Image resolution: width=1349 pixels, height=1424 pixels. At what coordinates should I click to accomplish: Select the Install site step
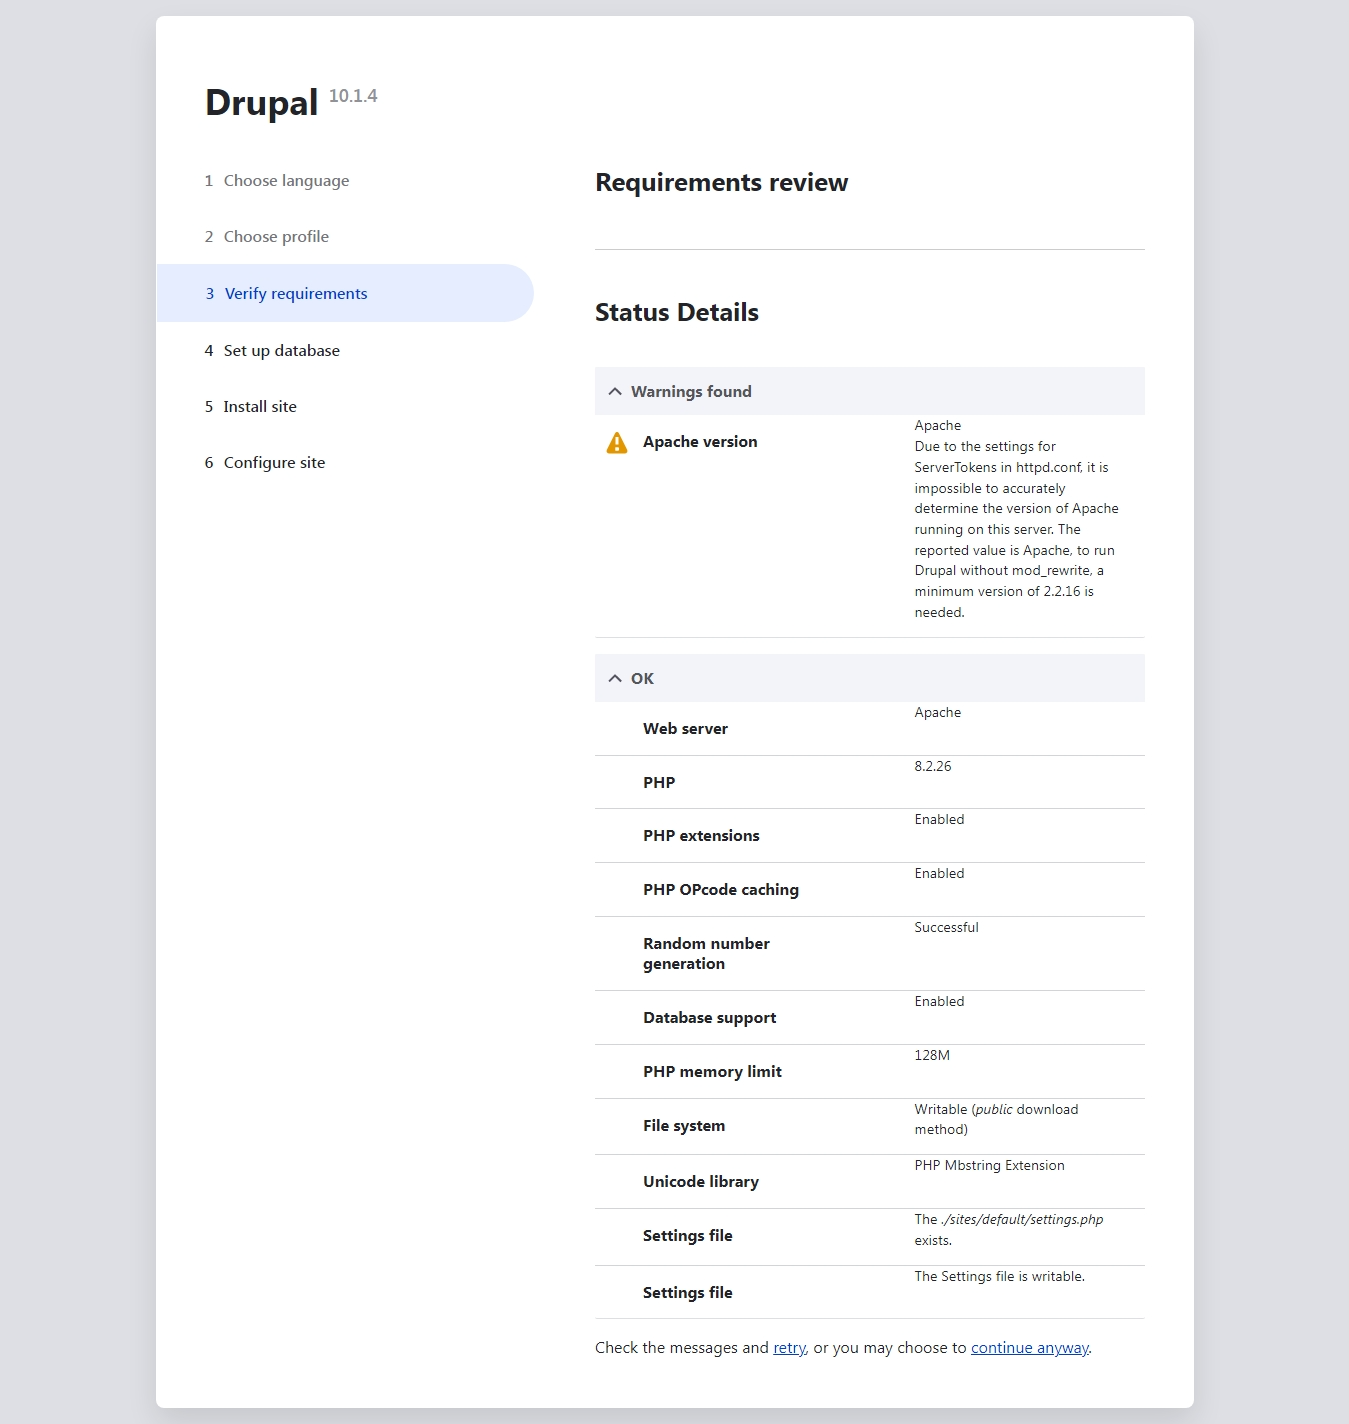260,406
